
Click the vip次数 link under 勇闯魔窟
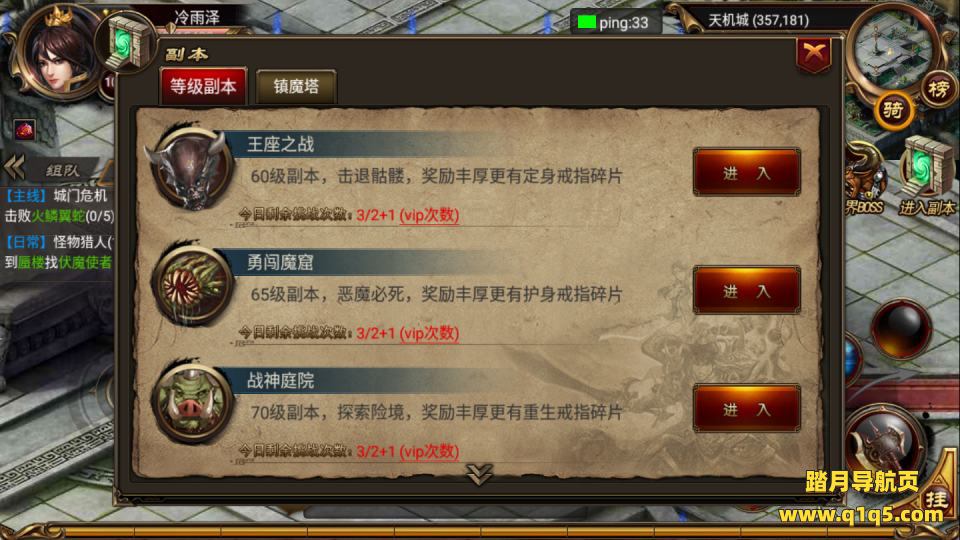click(x=429, y=333)
